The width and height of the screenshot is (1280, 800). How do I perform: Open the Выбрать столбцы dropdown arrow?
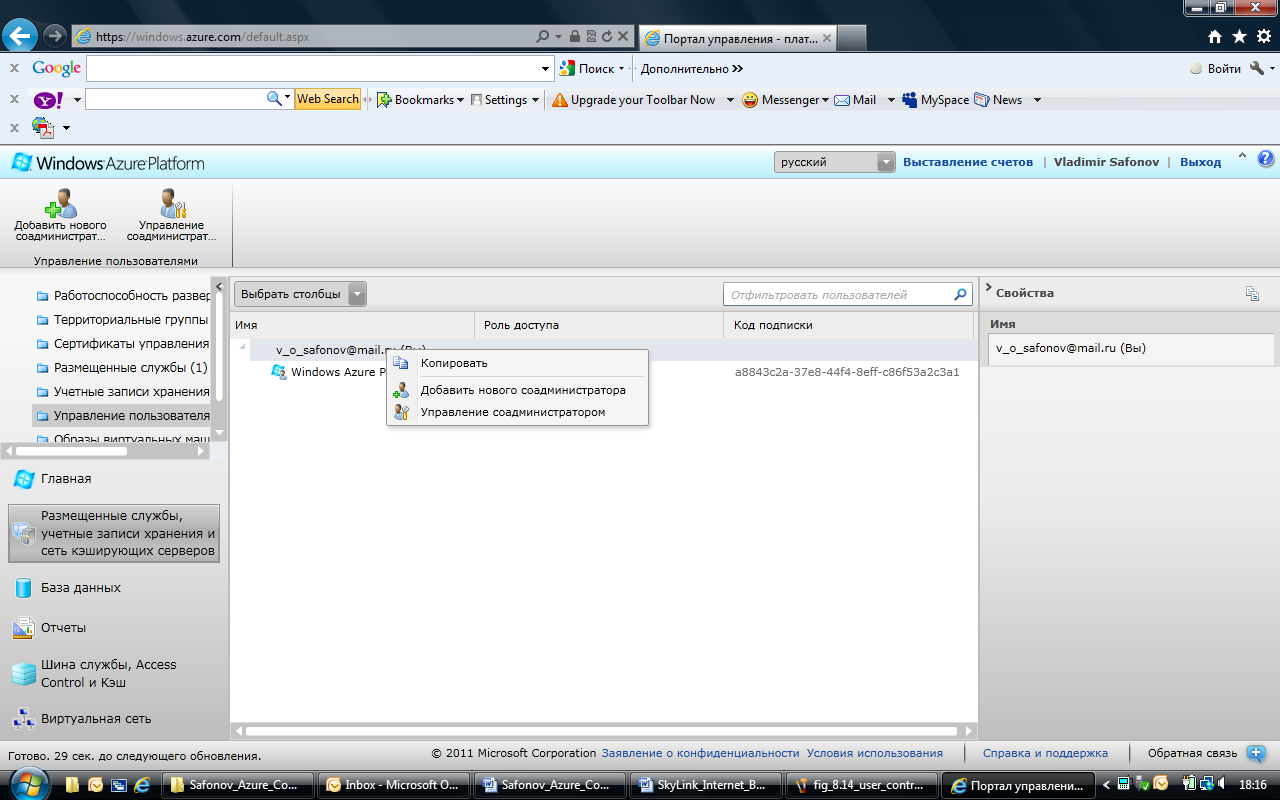[357, 294]
